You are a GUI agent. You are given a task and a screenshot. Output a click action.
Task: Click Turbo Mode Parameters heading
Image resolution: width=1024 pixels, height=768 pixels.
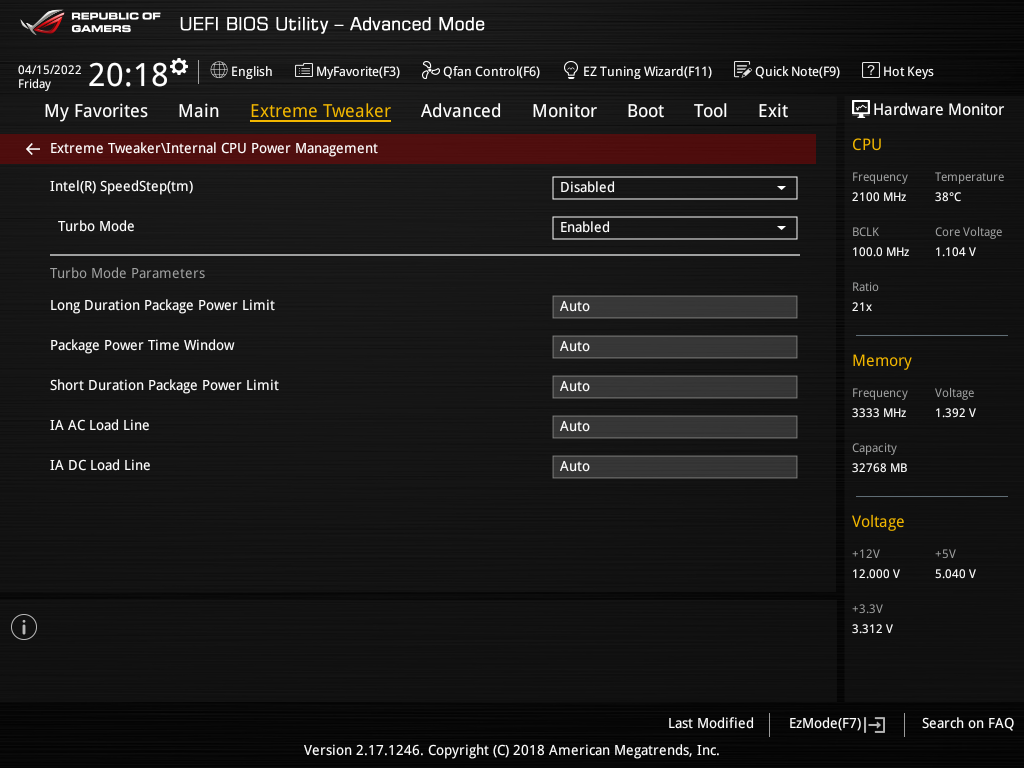tap(127, 274)
